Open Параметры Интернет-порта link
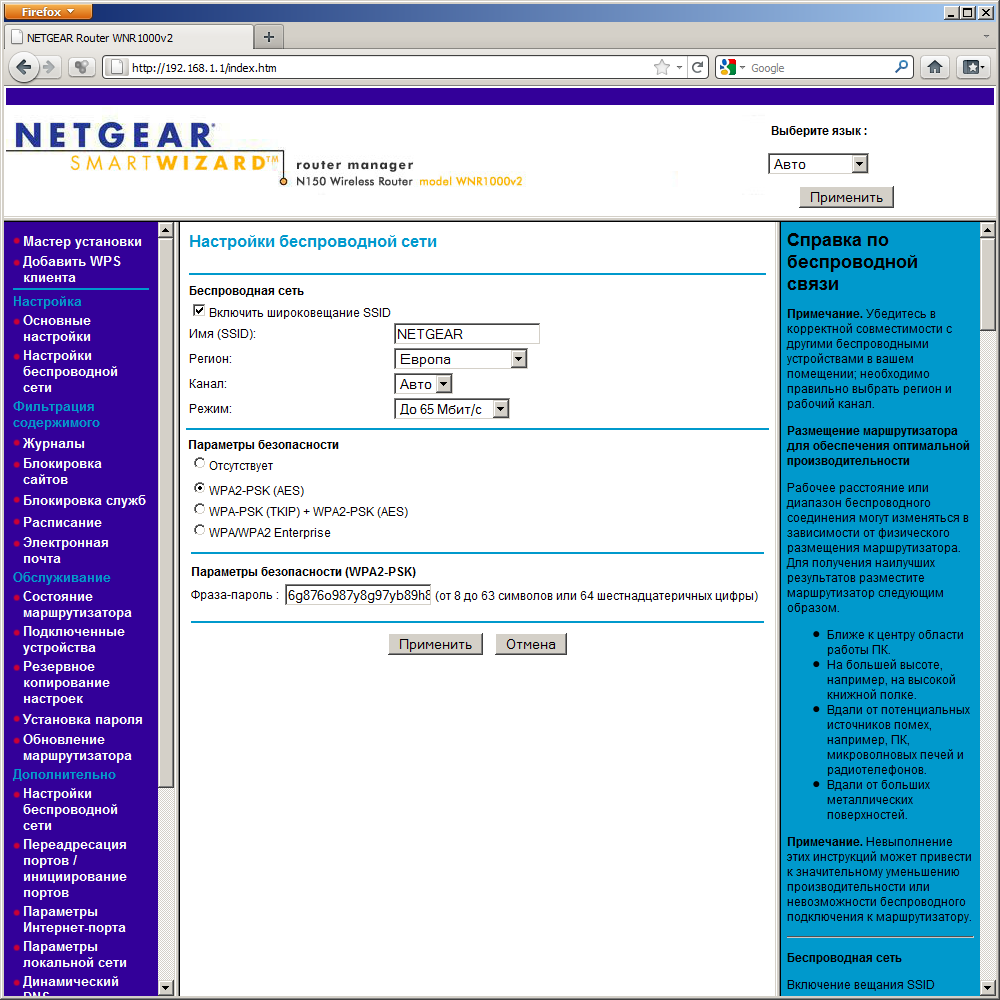 (x=74, y=920)
